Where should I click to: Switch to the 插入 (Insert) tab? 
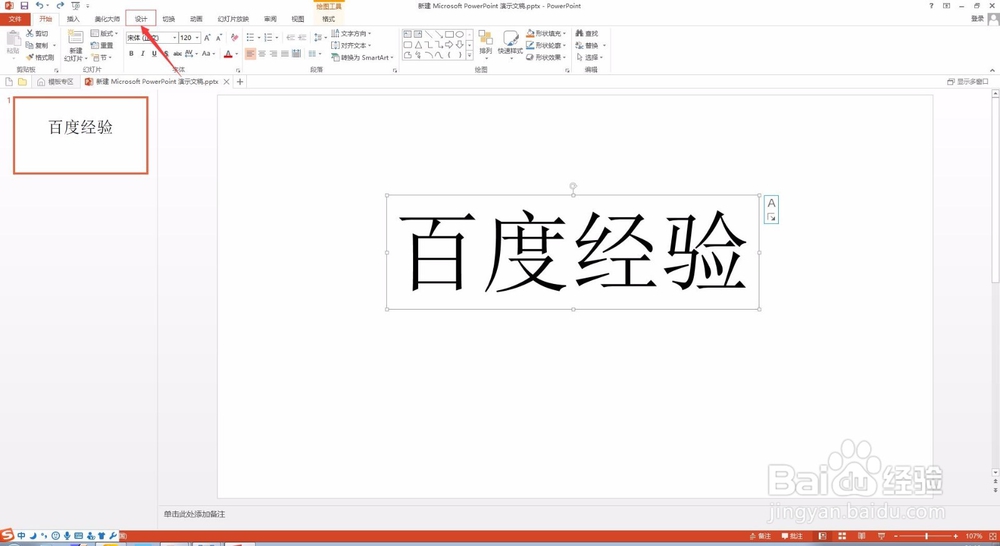coord(73,19)
